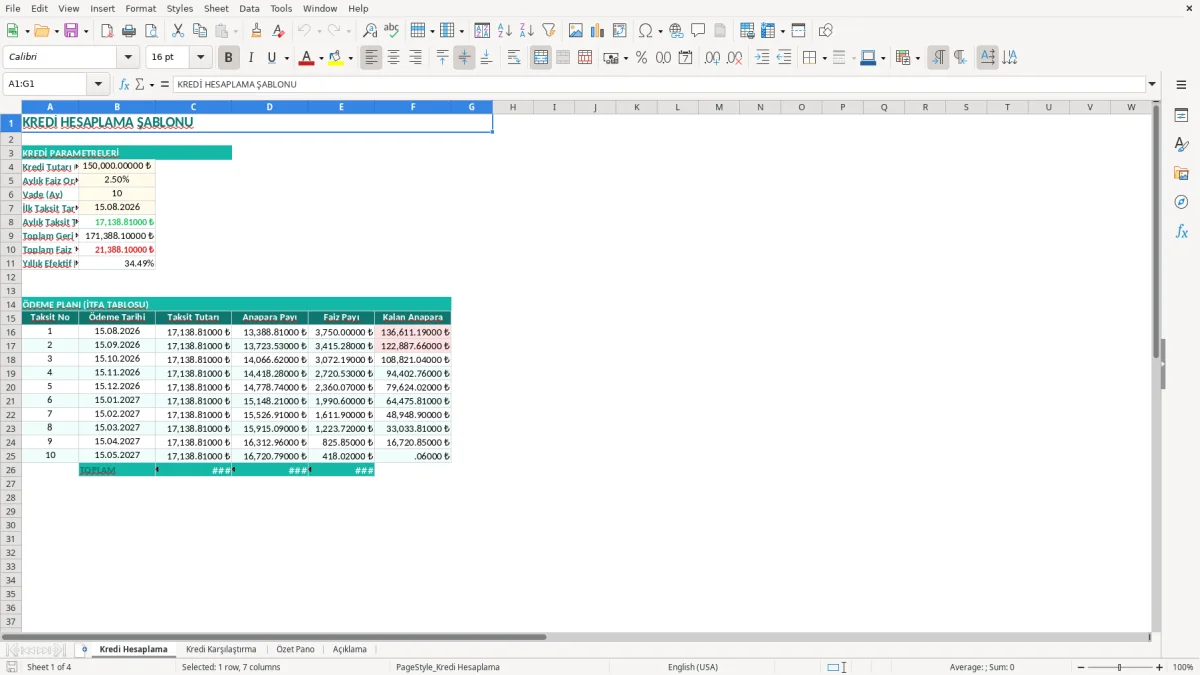Open Underline style dropdown arrow
This screenshot has height=675, width=1200.
point(285,58)
